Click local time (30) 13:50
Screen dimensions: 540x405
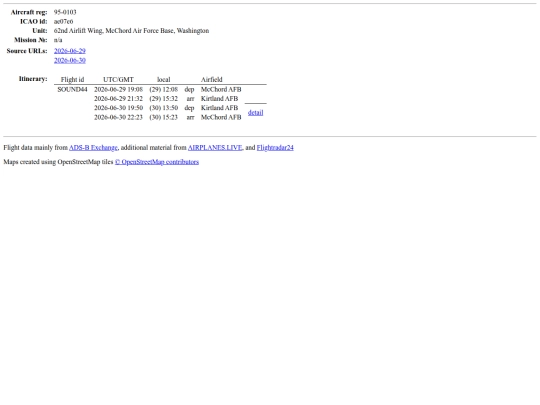point(164,108)
